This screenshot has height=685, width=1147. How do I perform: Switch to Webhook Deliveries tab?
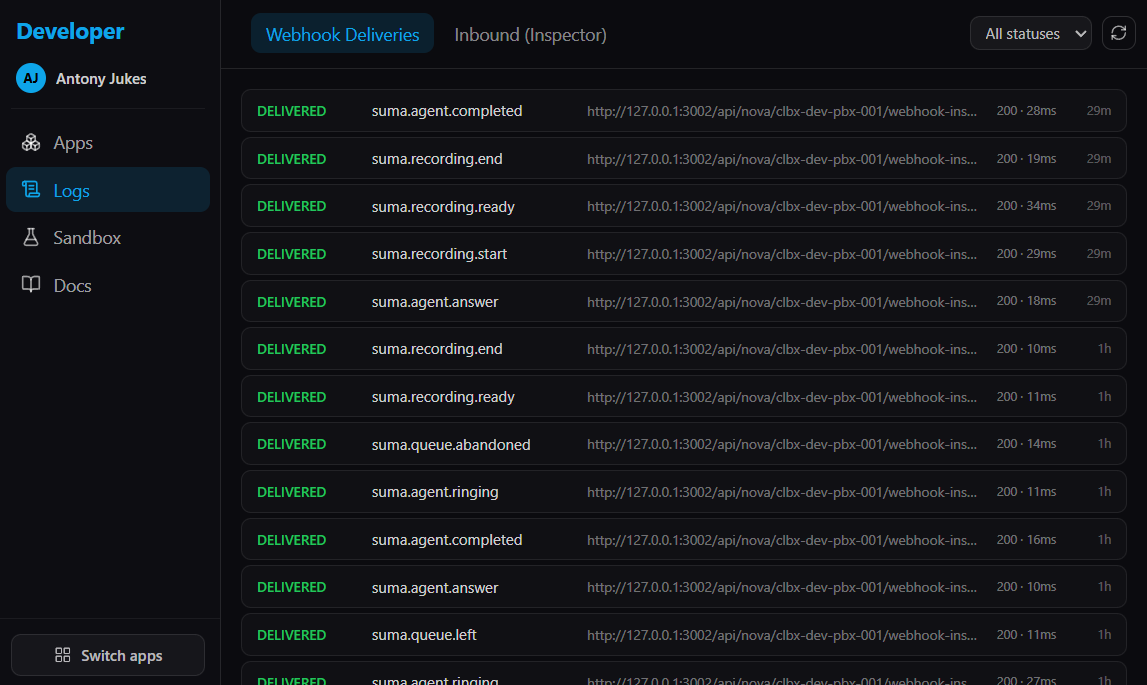(x=342, y=34)
